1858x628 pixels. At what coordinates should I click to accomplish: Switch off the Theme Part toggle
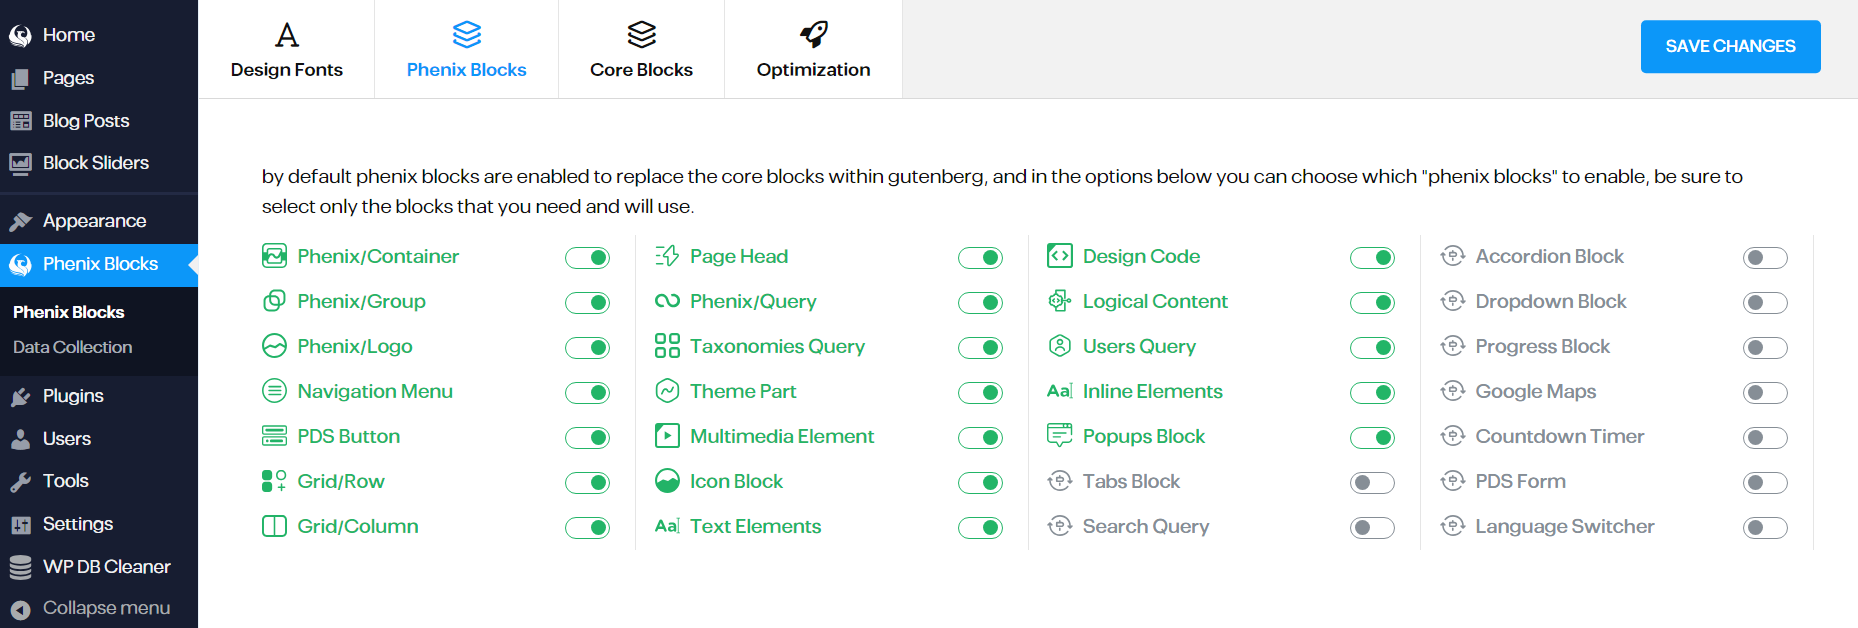(980, 393)
